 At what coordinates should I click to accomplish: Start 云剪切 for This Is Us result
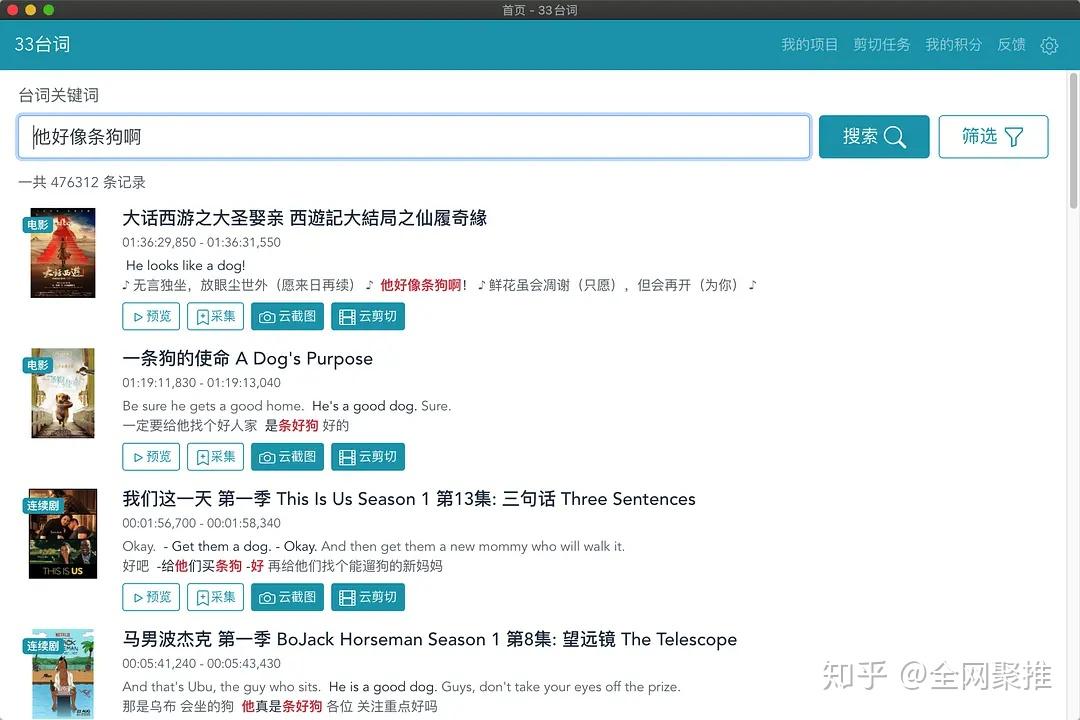(368, 597)
